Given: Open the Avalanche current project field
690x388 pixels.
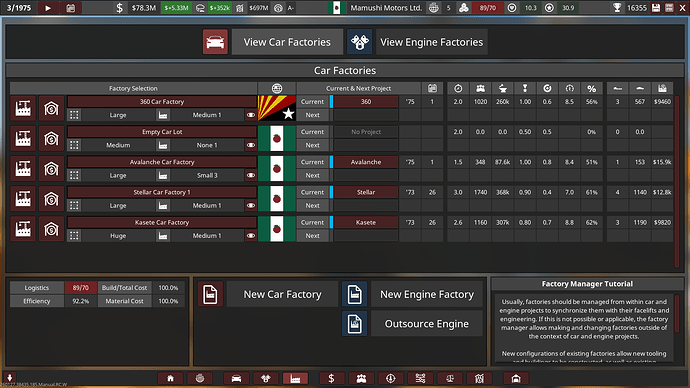Looking at the screenshot, I should click(366, 162).
